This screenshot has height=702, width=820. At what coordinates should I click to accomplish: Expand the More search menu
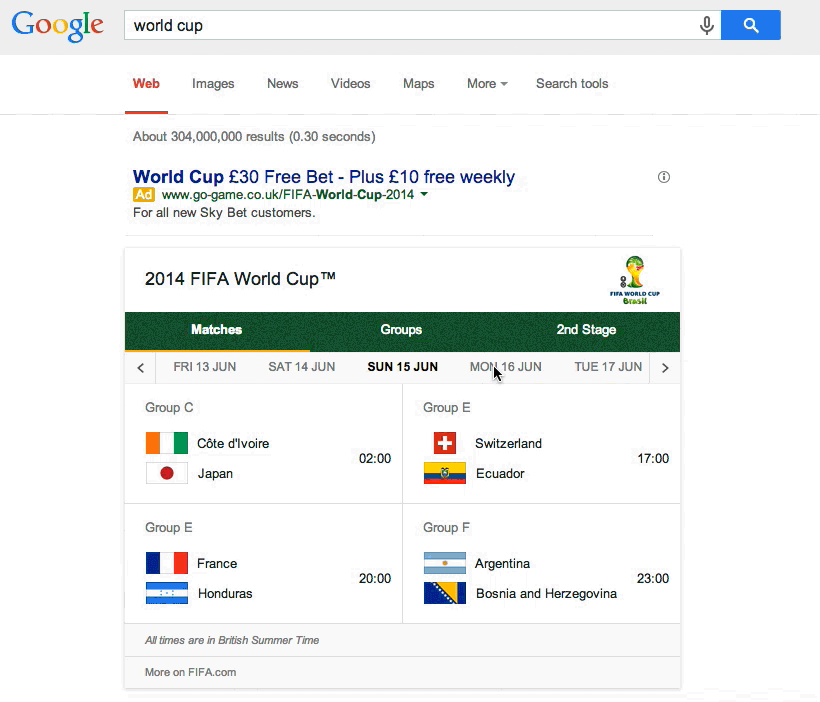pyautogui.click(x=487, y=84)
